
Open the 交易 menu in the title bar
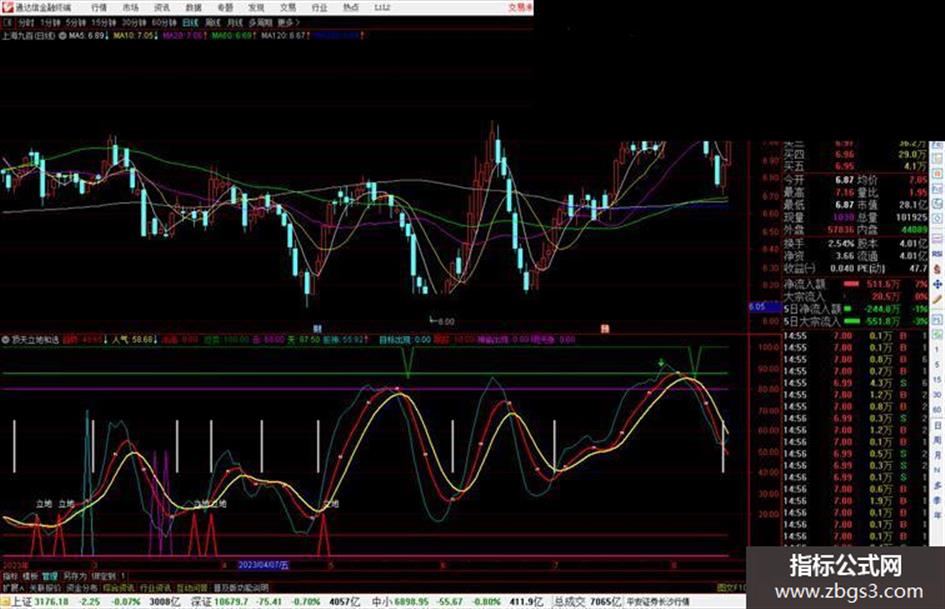287,7
